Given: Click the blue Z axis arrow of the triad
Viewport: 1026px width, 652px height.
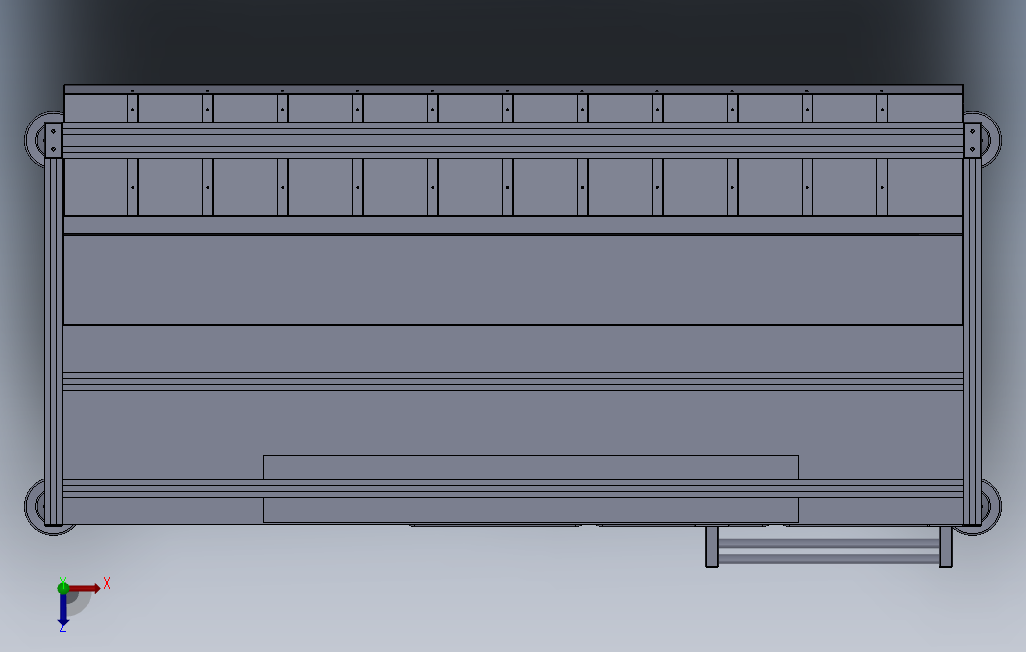Looking at the screenshot, I should point(63,610).
